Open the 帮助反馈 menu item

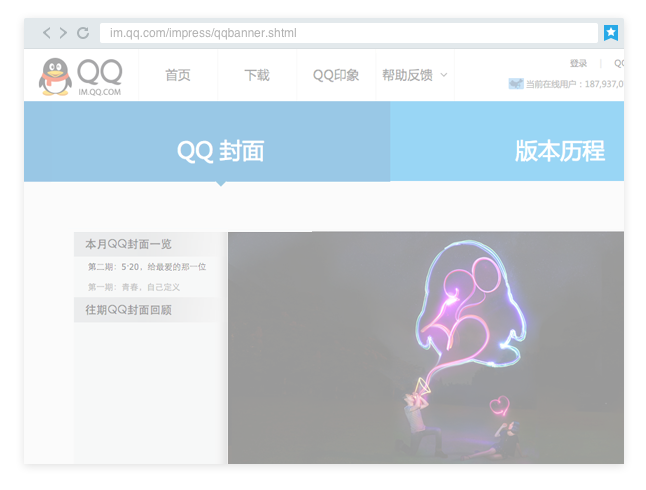click(x=407, y=75)
